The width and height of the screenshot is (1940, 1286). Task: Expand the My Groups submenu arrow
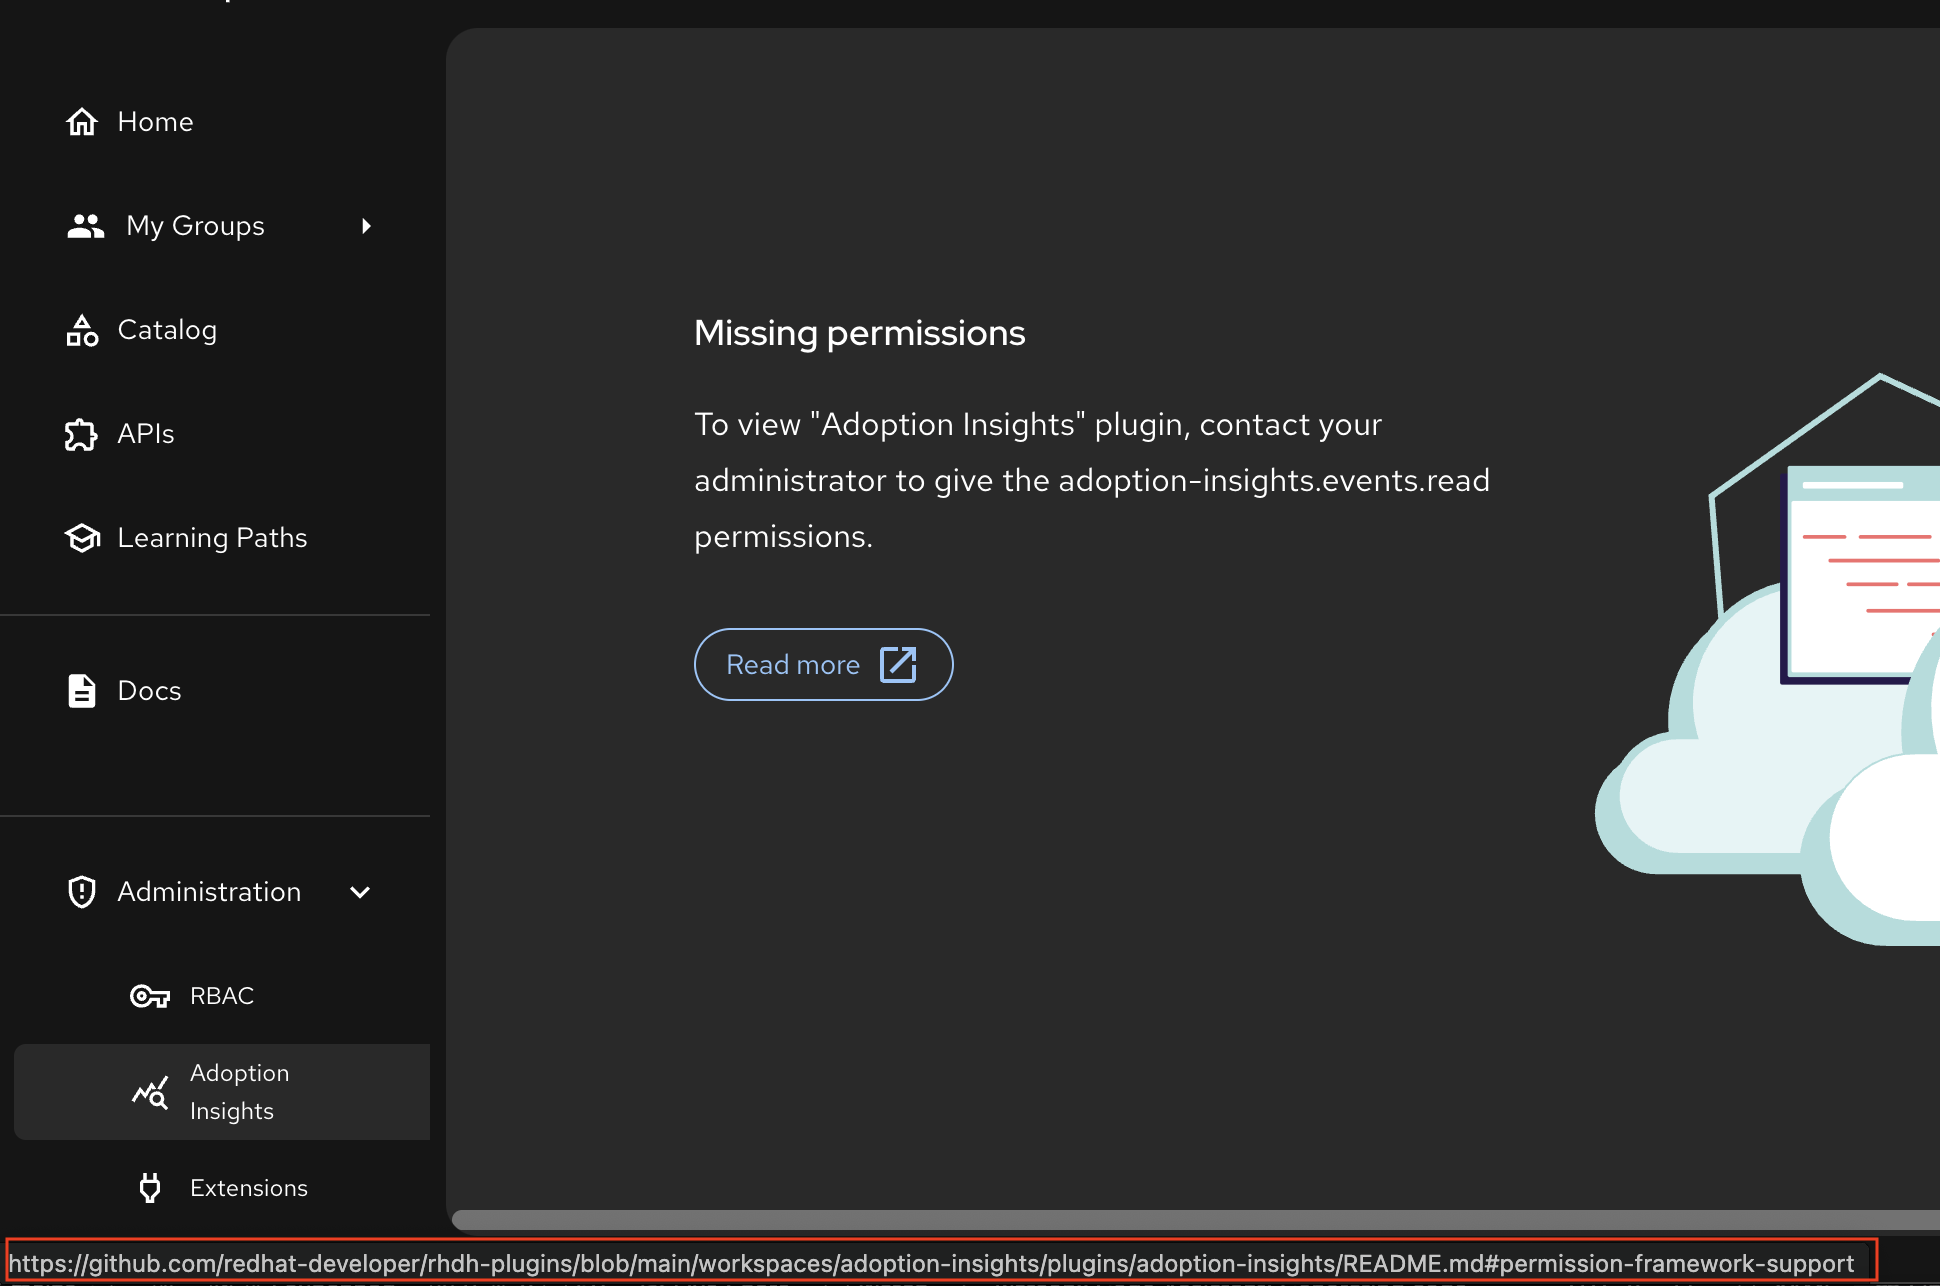coord(366,226)
